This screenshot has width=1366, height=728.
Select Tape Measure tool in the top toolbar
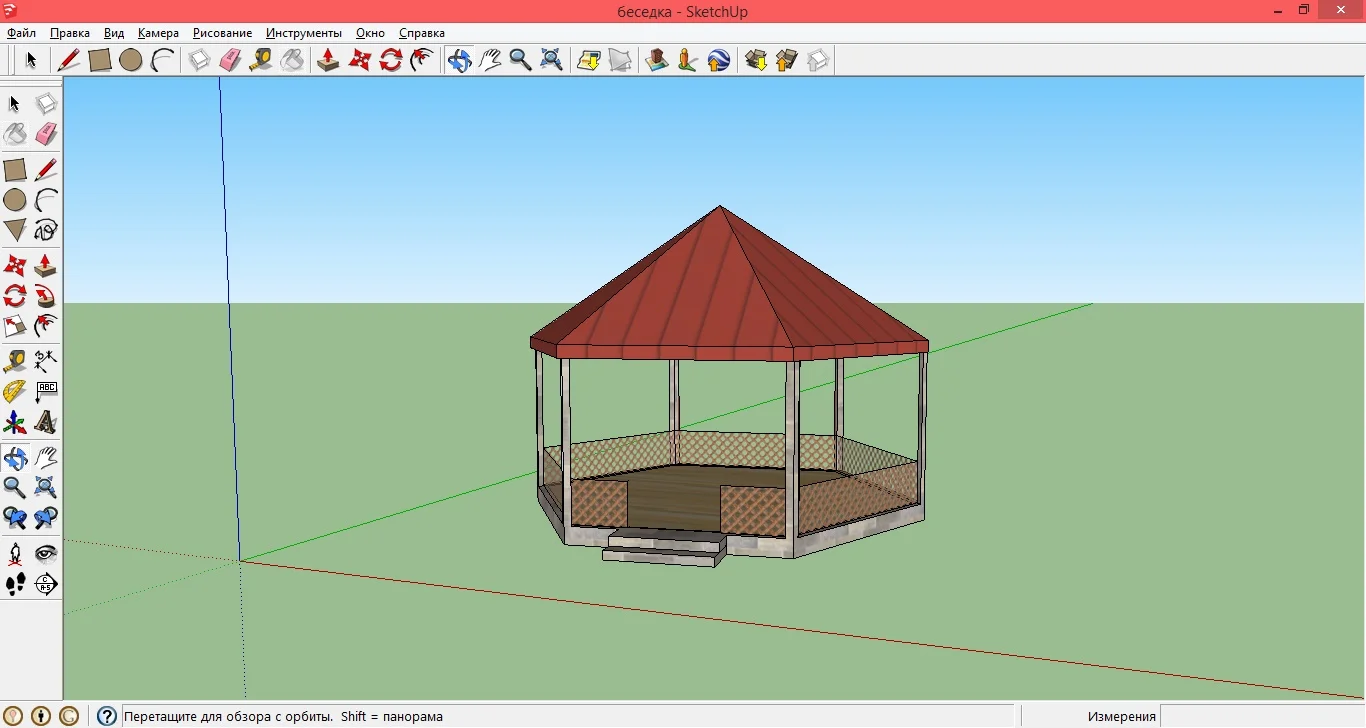tap(261, 60)
